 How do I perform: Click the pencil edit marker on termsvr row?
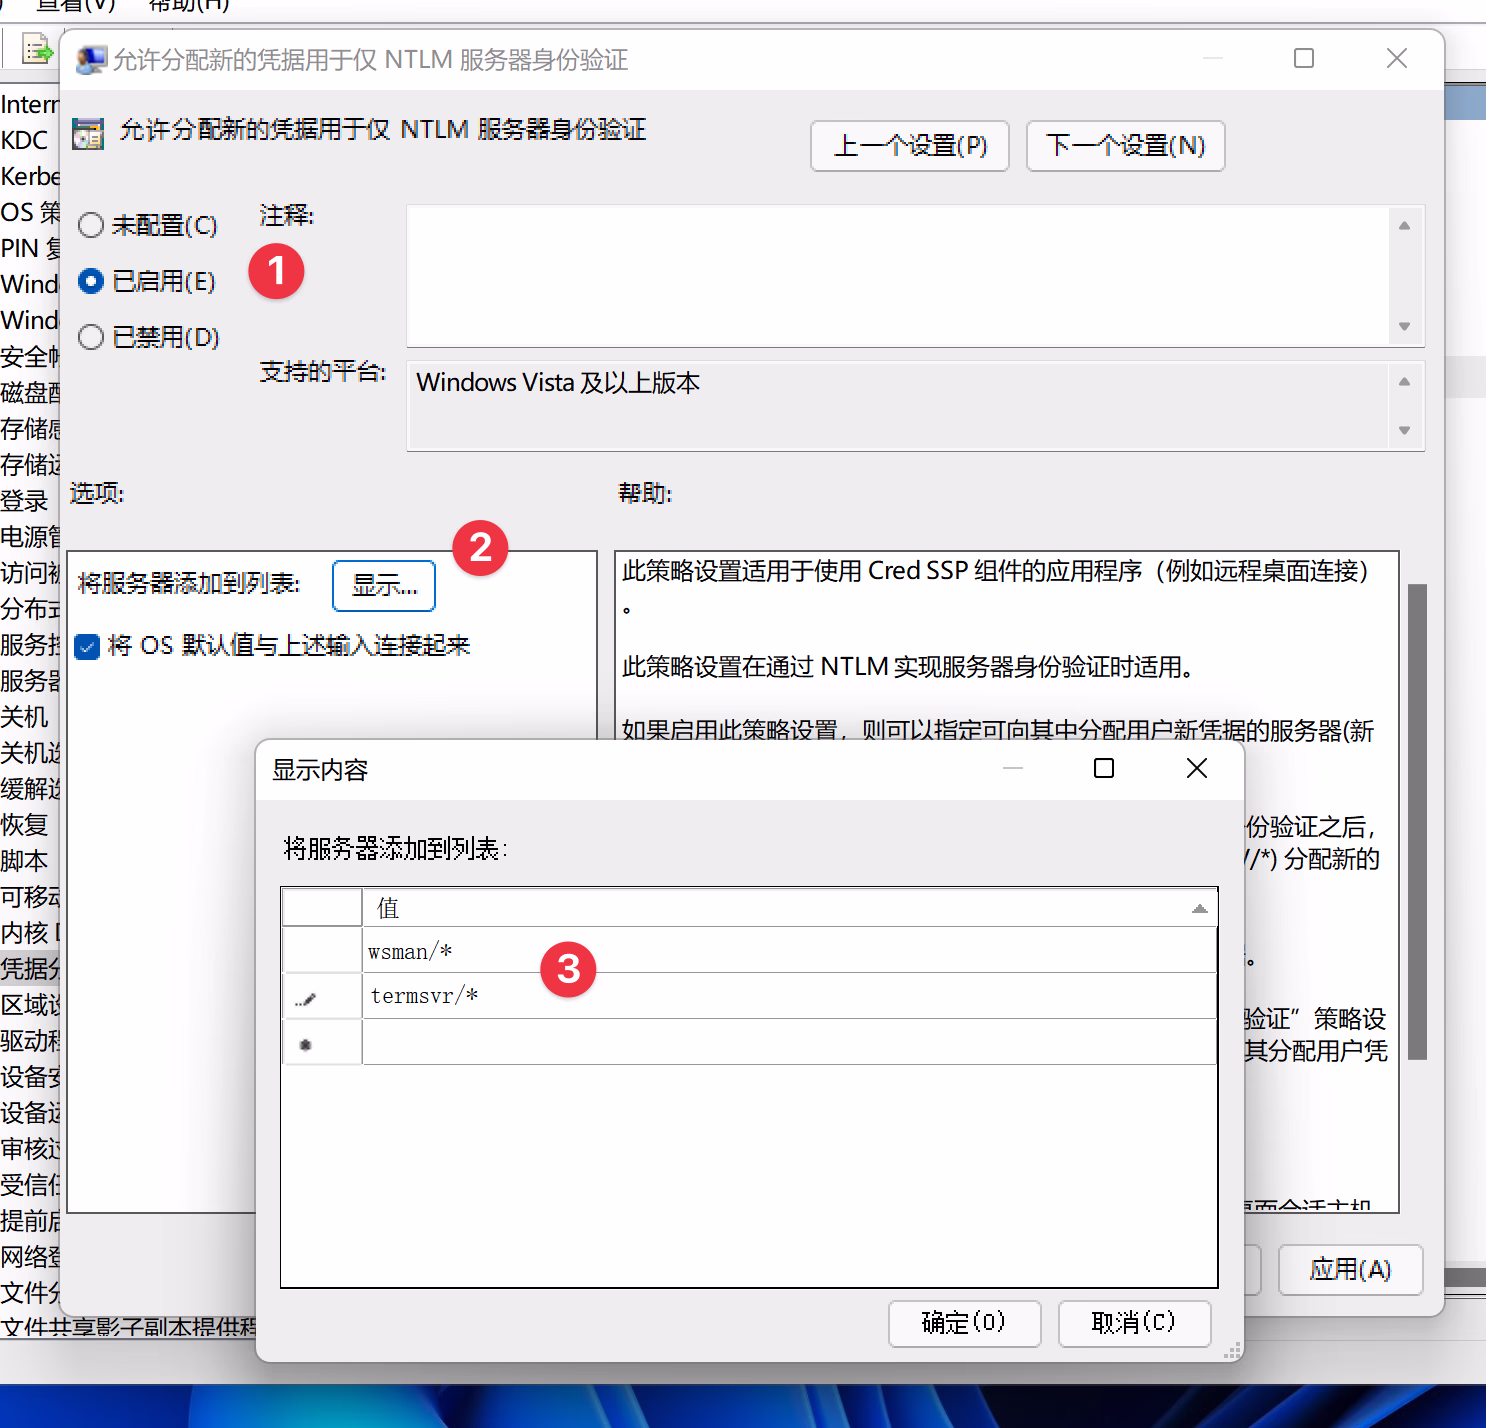306,998
